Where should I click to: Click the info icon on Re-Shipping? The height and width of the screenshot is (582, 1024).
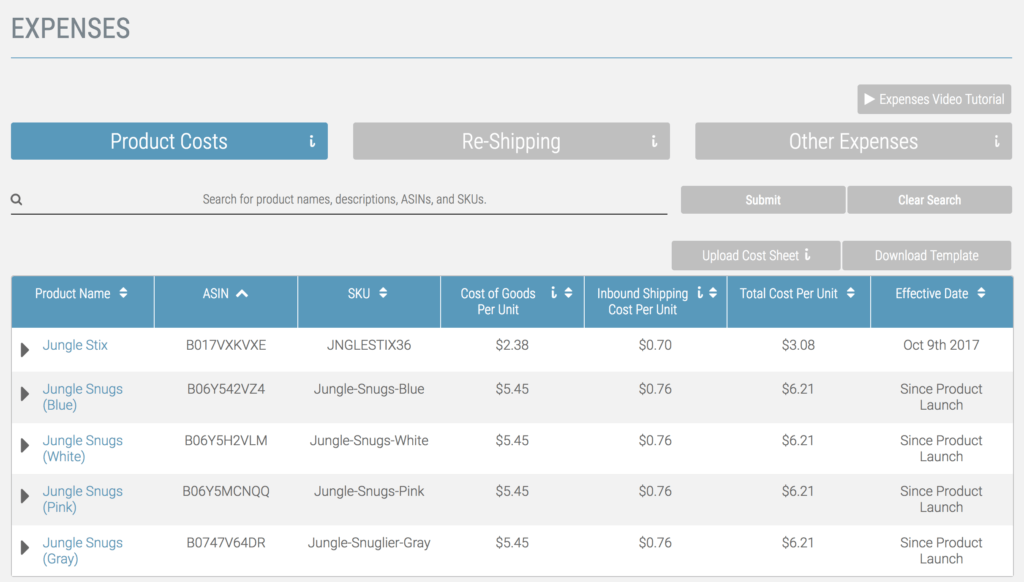[x=654, y=141]
